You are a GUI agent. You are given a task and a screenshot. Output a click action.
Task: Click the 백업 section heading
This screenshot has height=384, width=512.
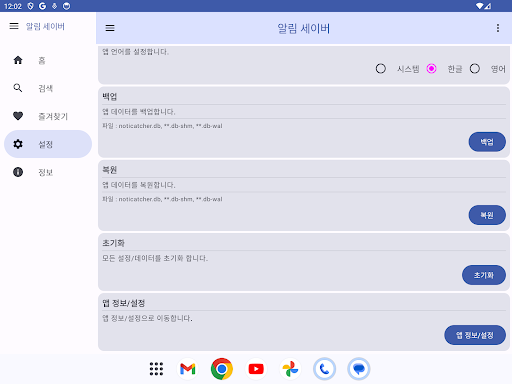tap(110, 97)
